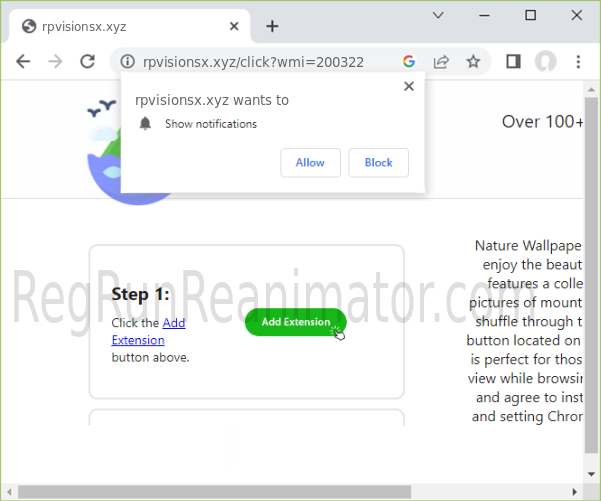Click the browser Back arrow

[23, 61]
